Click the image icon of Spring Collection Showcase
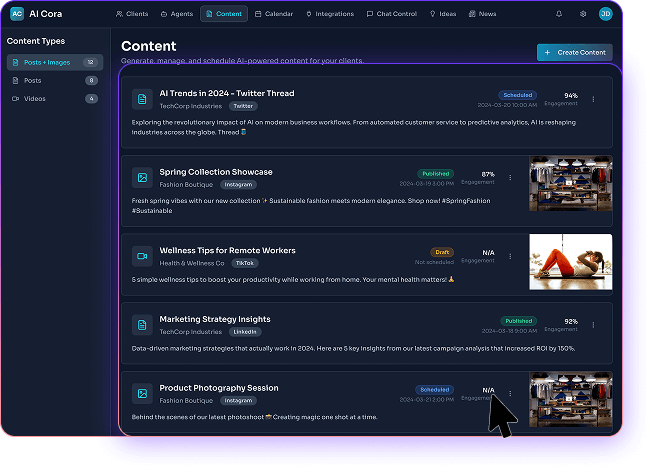 [142, 177]
